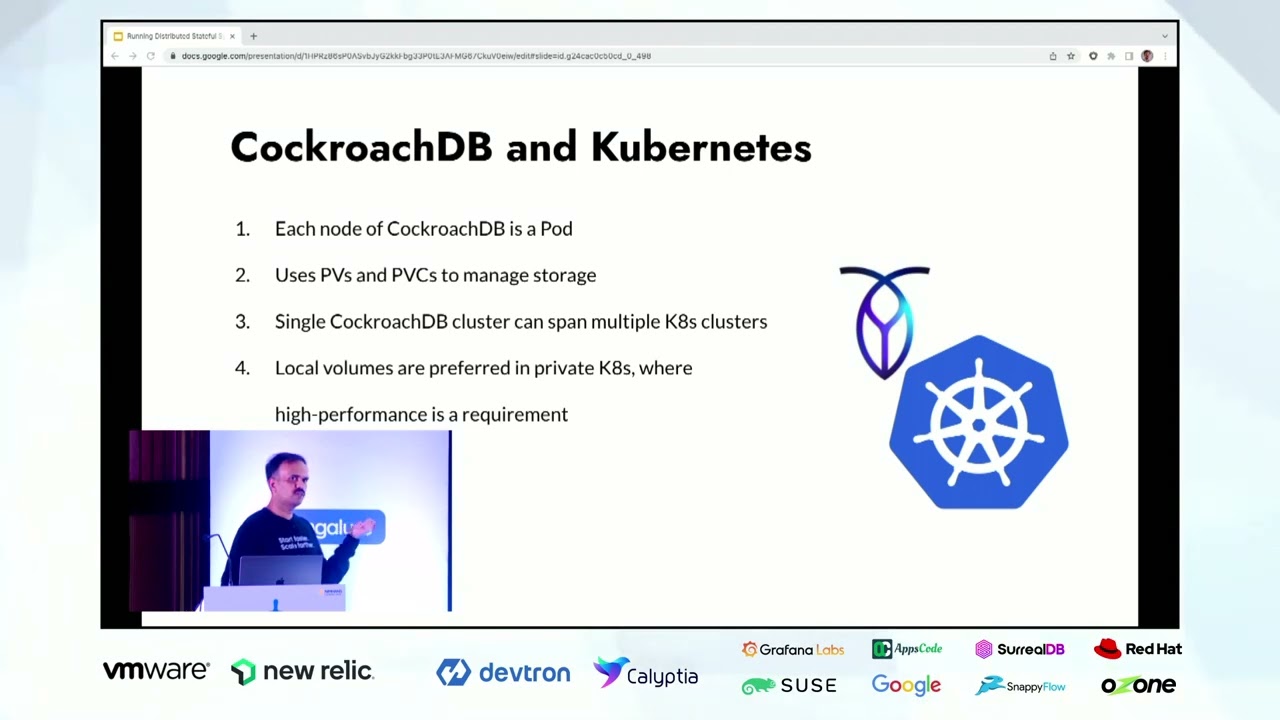This screenshot has width=1280, height=720.
Task: Open a new browser tab
Action: click(x=253, y=36)
